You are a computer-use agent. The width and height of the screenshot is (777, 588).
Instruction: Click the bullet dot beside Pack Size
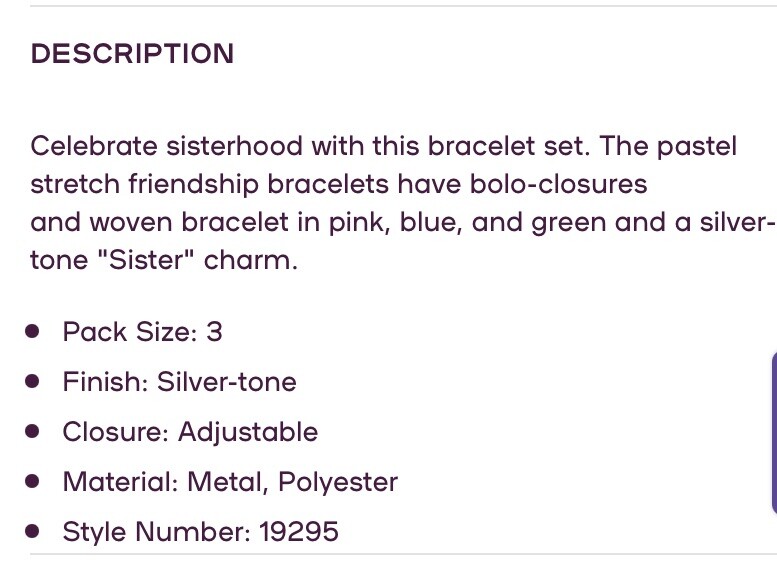(32, 331)
